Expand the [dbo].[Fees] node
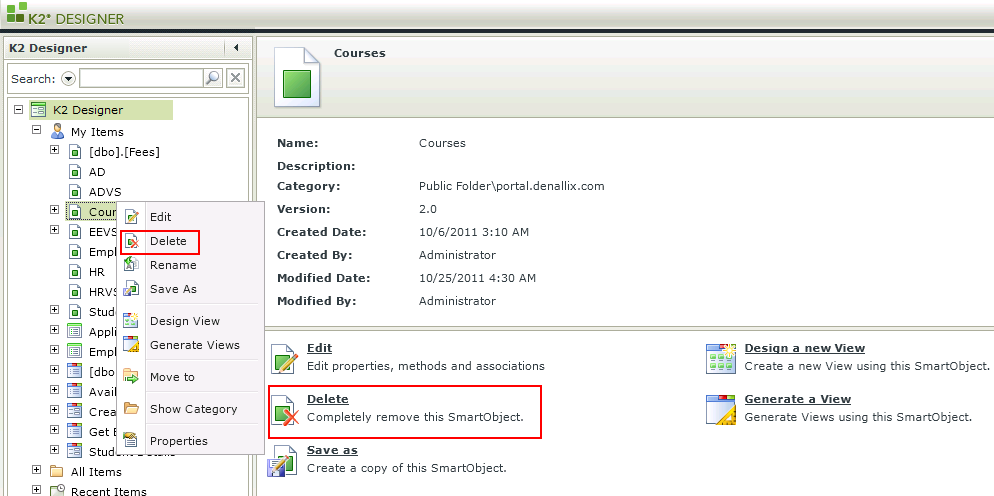This screenshot has height=496, width=994. click(x=55, y=150)
